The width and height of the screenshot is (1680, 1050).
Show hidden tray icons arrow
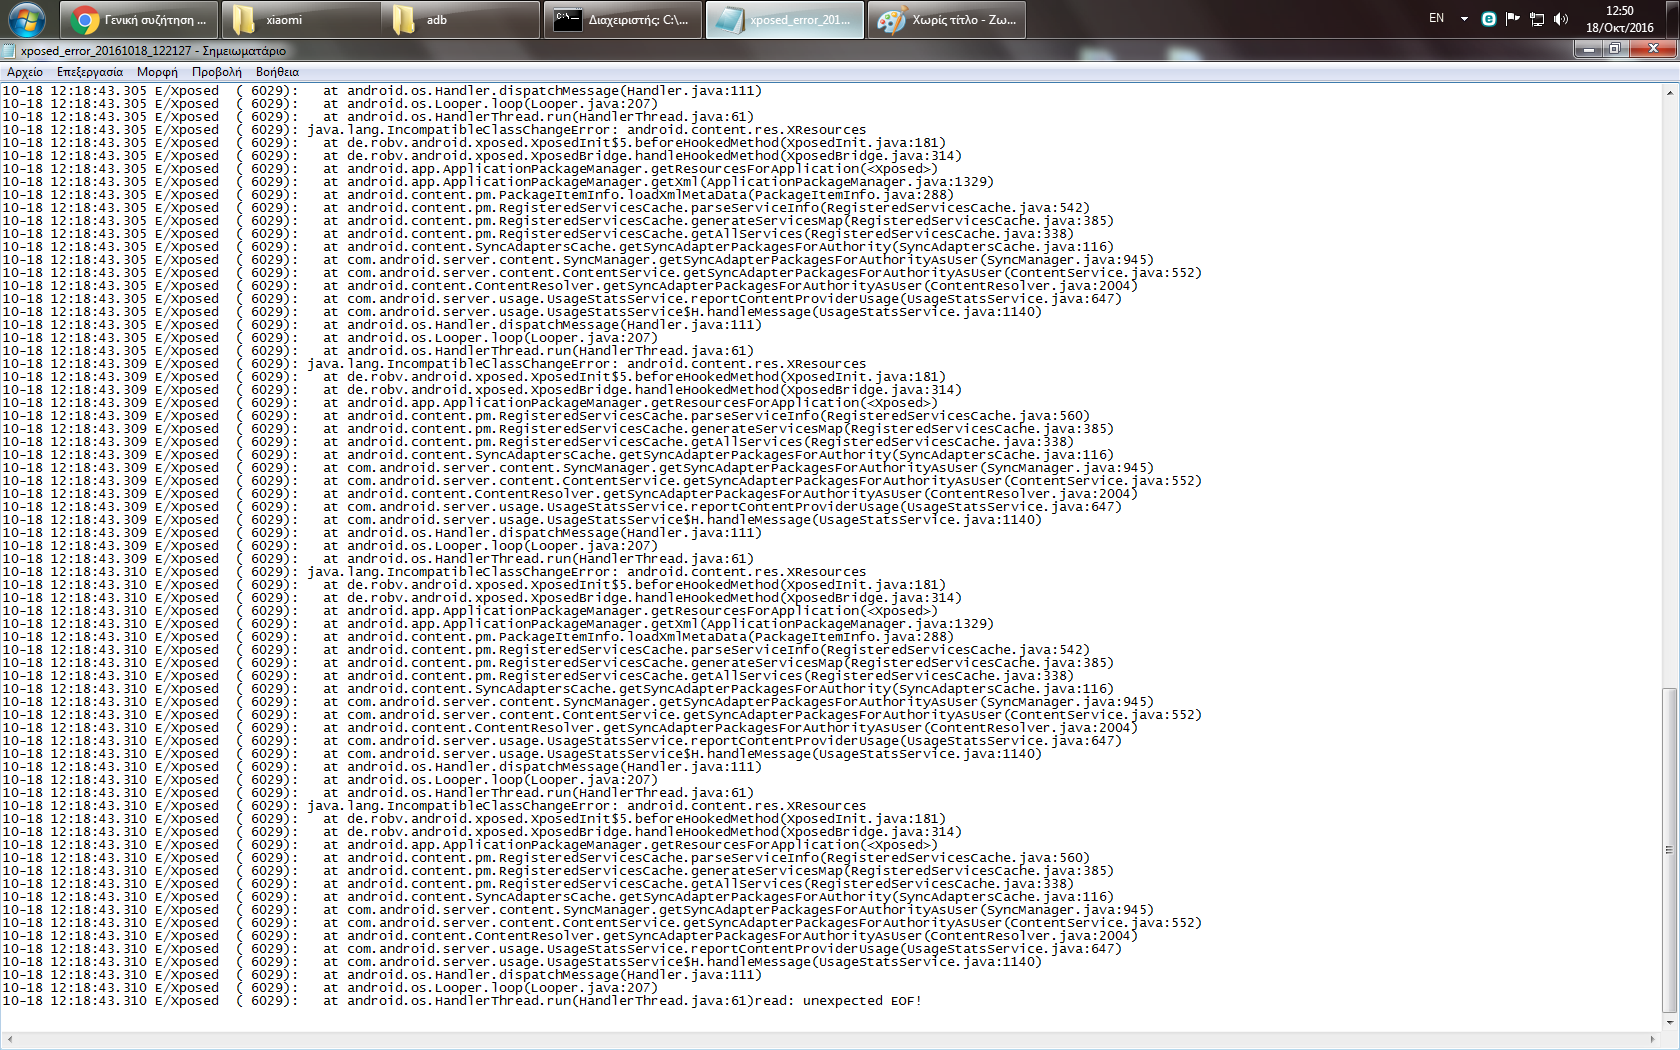(1464, 19)
